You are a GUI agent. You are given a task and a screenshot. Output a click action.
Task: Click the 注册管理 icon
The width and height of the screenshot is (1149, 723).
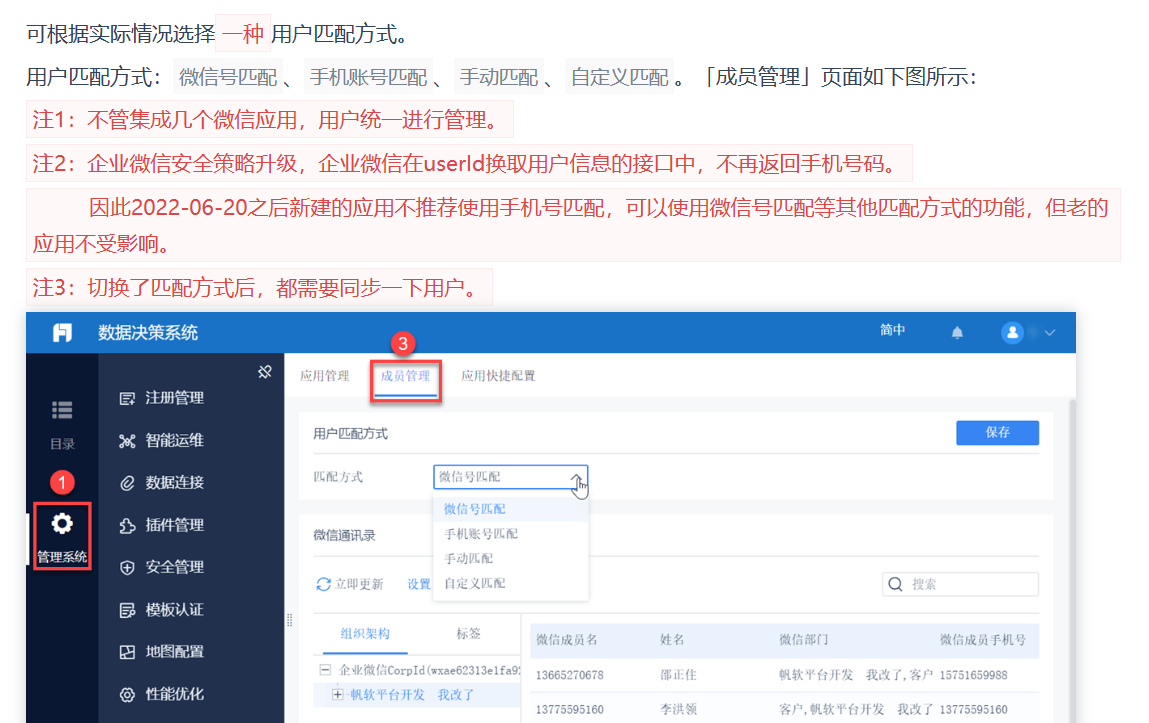[x=127, y=398]
